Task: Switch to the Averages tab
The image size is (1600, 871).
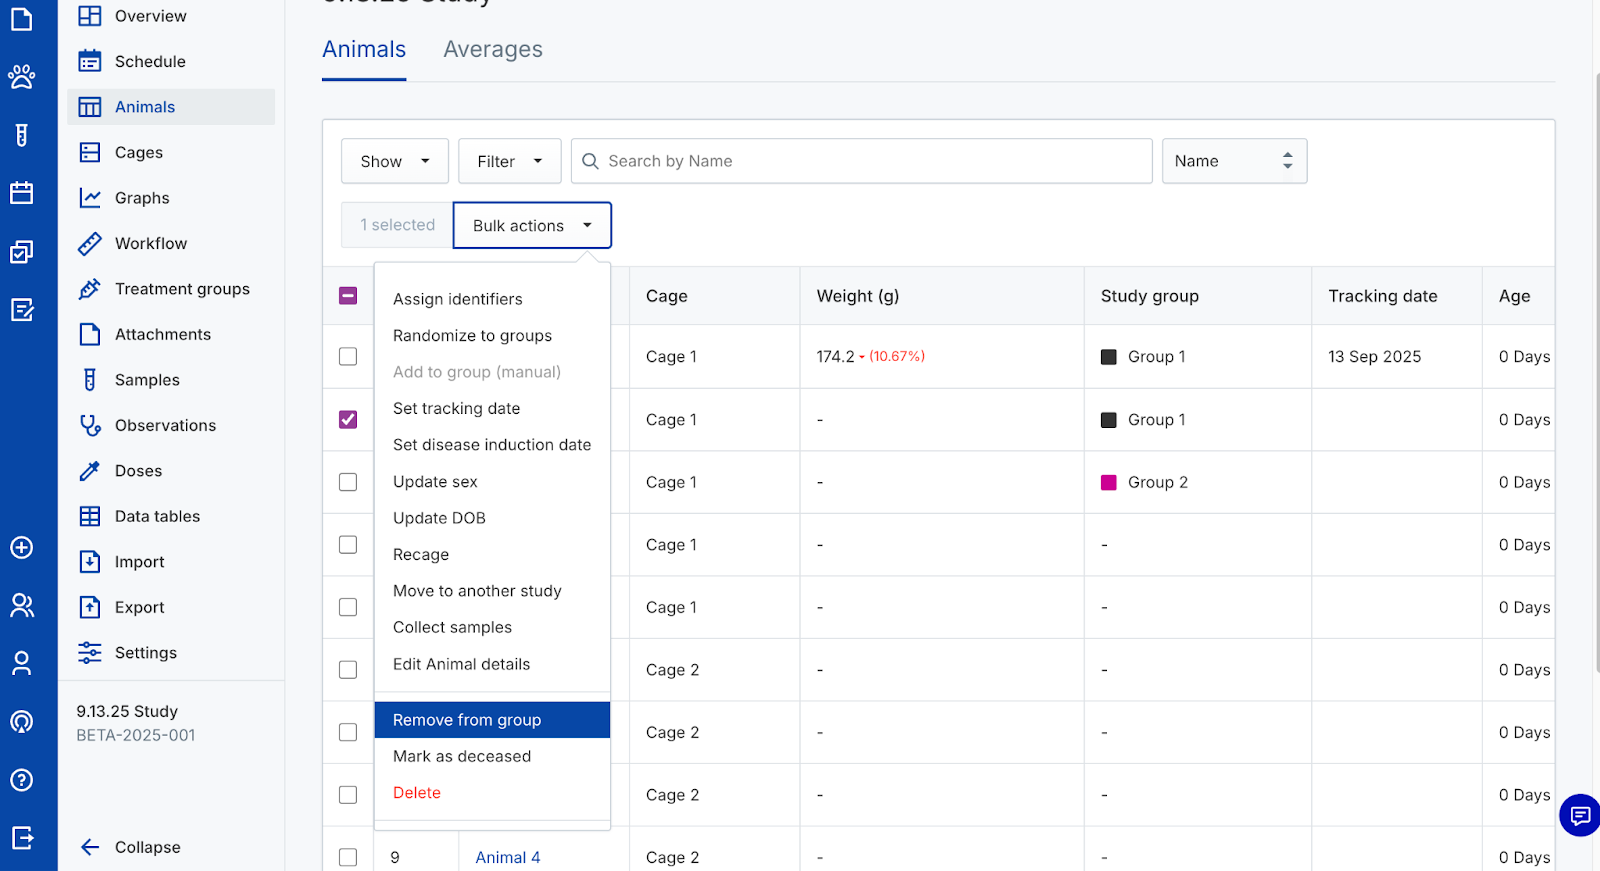Action: (x=493, y=50)
